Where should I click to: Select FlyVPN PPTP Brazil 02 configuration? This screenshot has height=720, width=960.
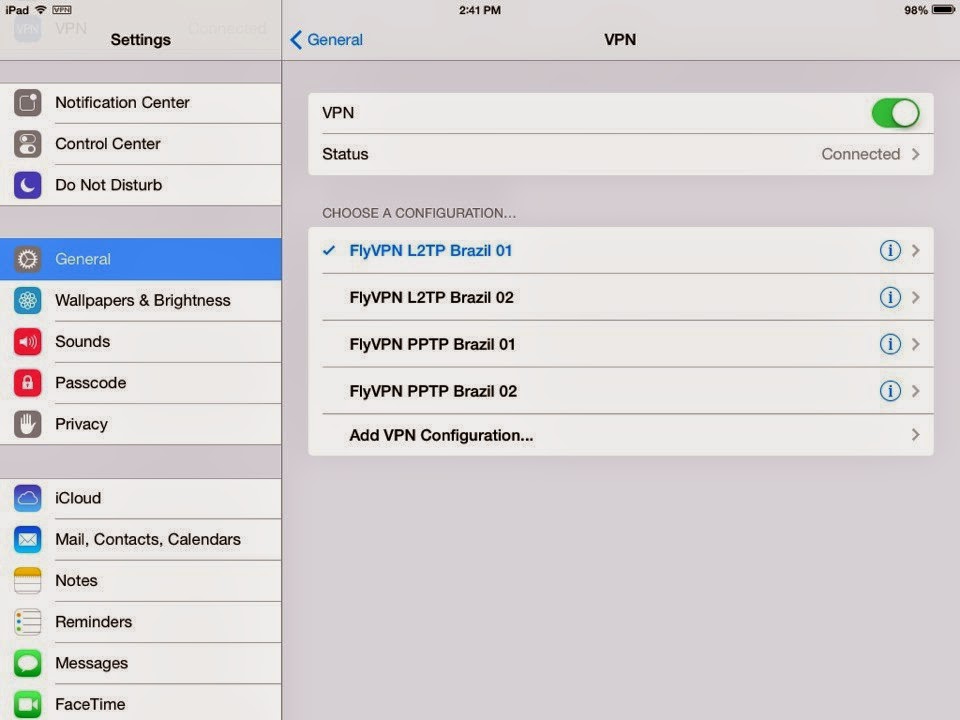click(x=621, y=391)
